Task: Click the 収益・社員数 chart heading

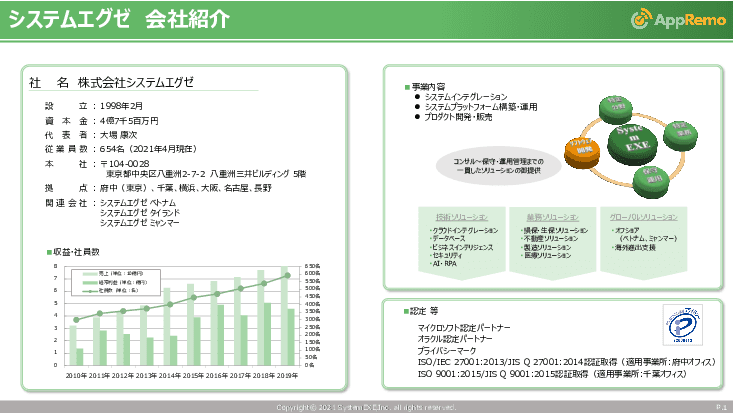Action: click(x=77, y=251)
